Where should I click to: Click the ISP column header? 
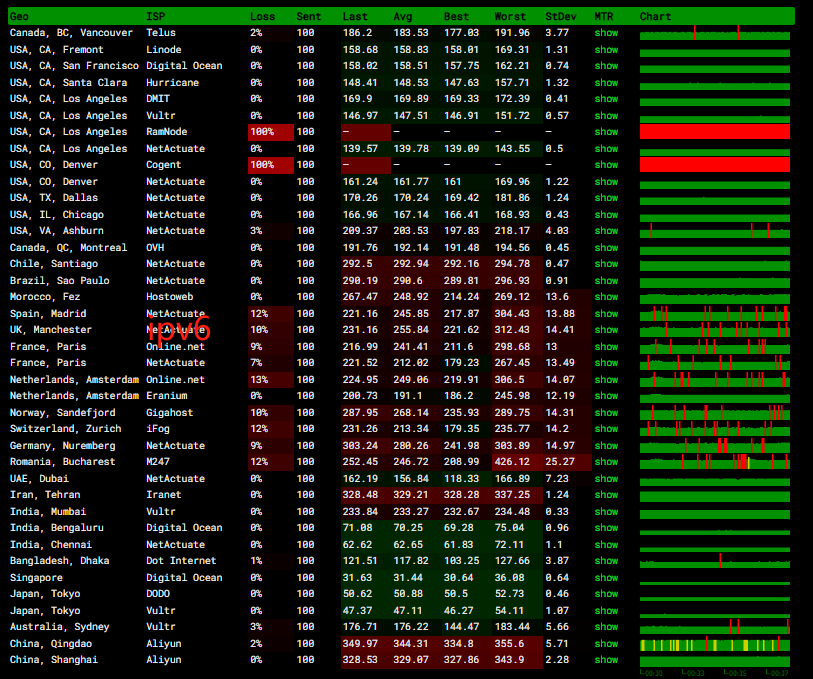tap(156, 17)
